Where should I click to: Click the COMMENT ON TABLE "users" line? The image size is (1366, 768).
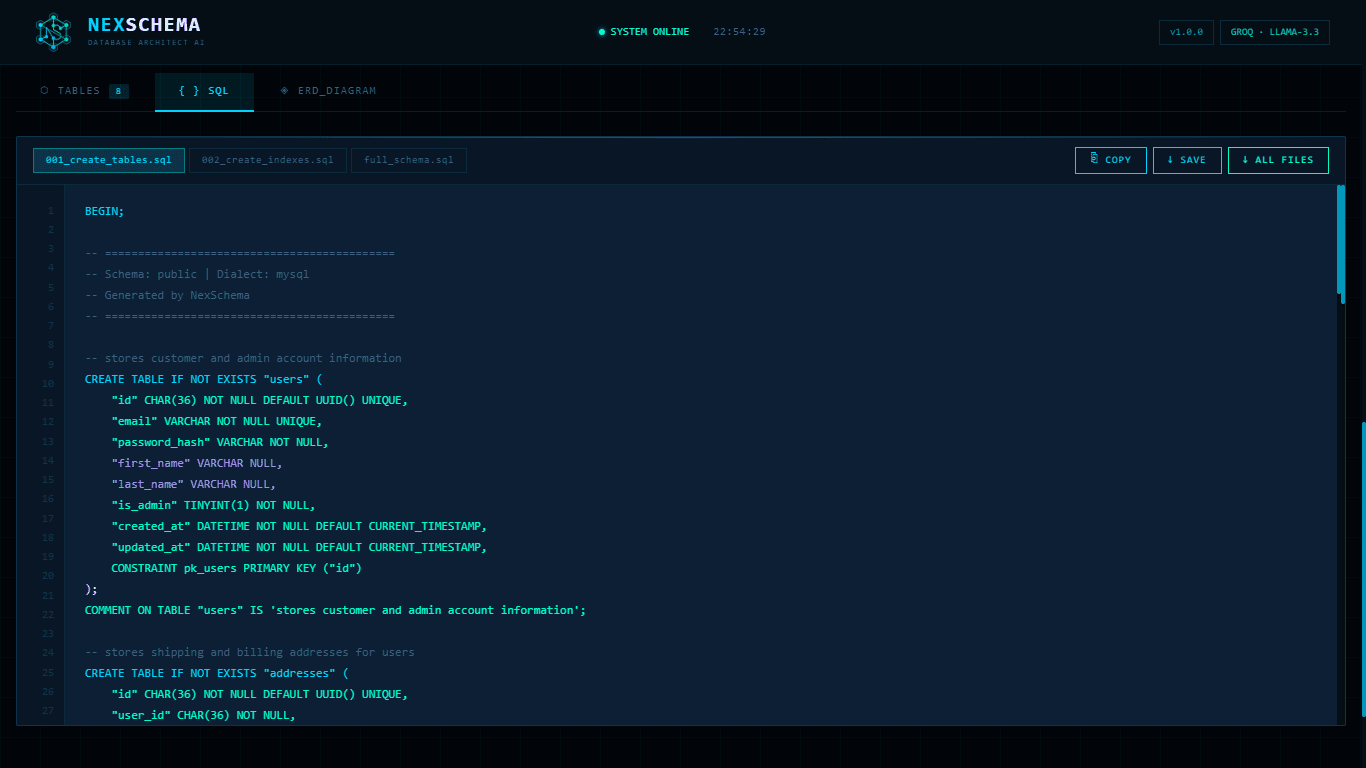point(335,610)
